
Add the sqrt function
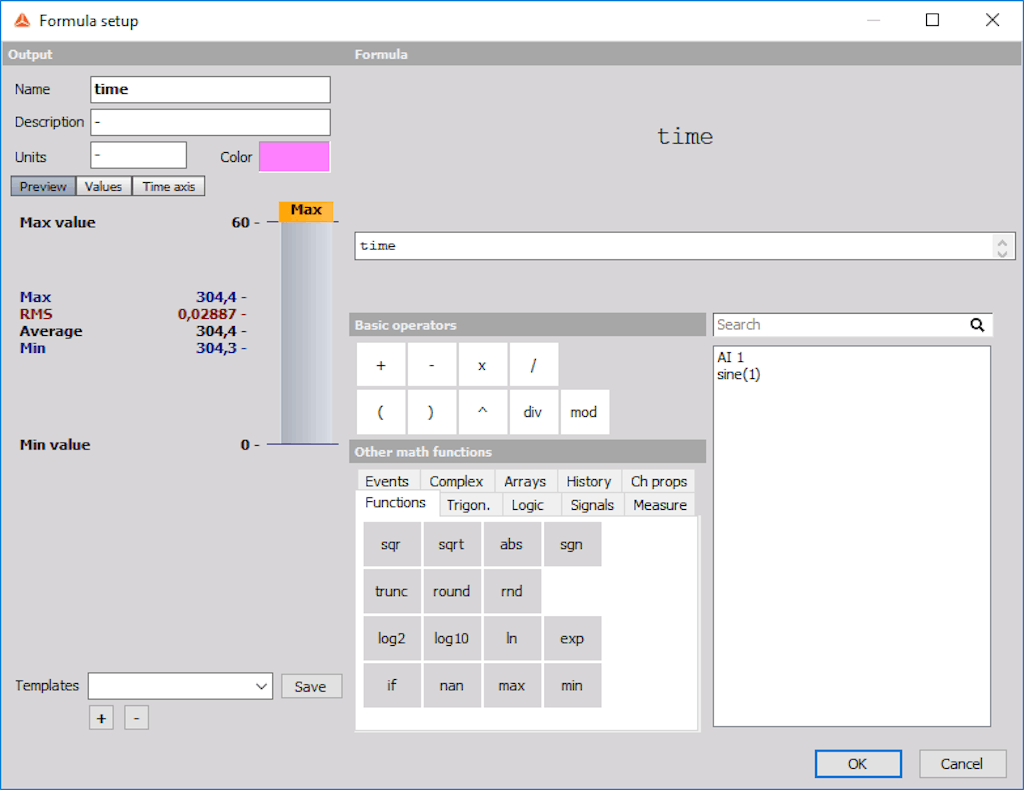pos(451,545)
